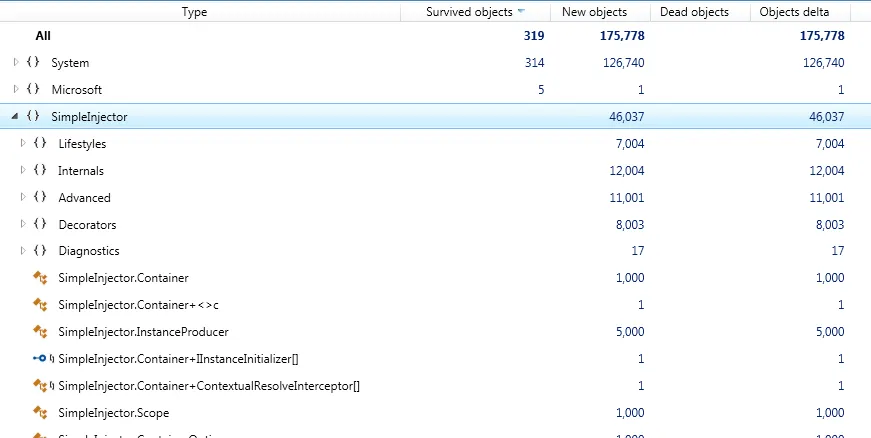Select the SimpleInjector.Scope type row
Screen dimensions: 871x438
[x=436, y=412]
